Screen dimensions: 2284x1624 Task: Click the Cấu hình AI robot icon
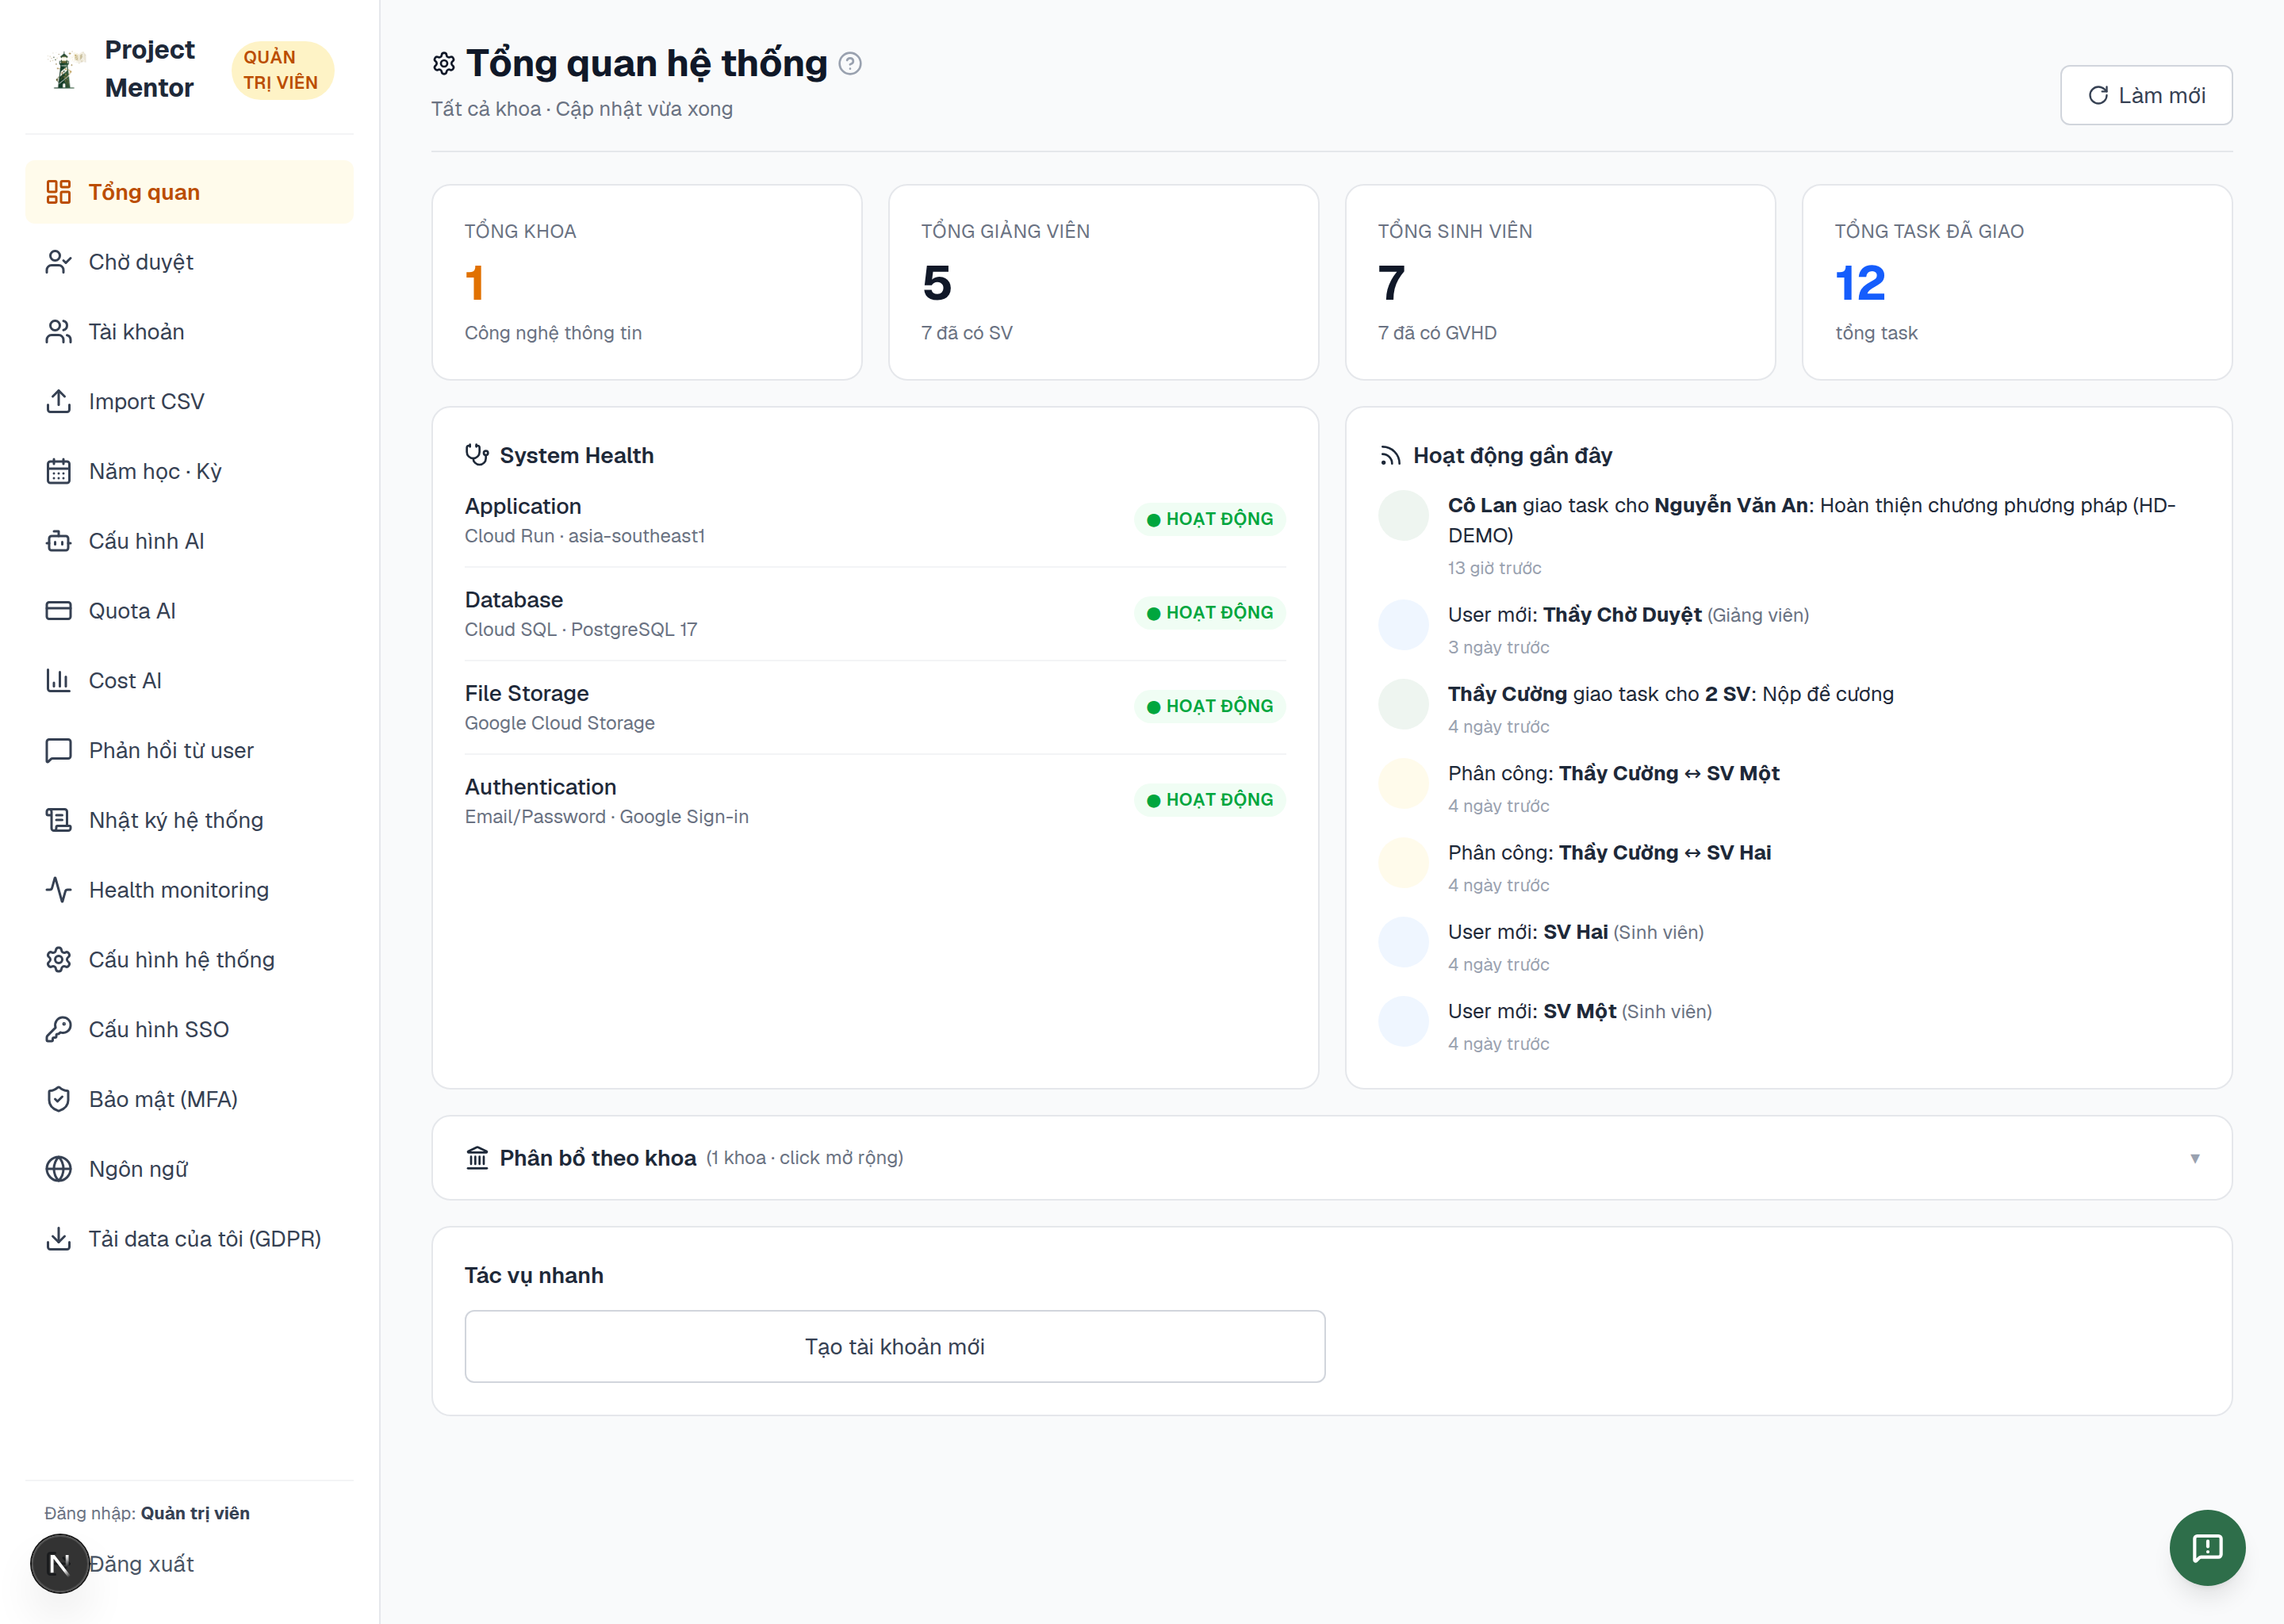59,541
